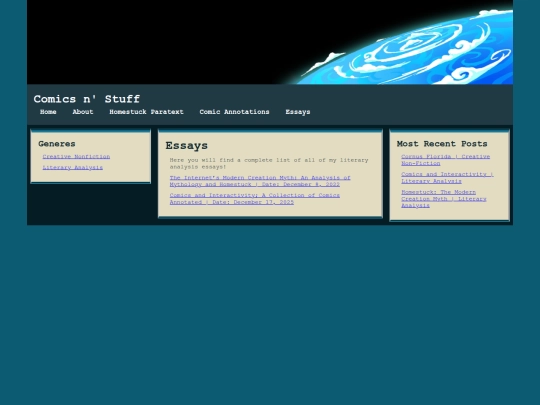
Task: Select Comic Annotations menu item
Action: pos(234,112)
